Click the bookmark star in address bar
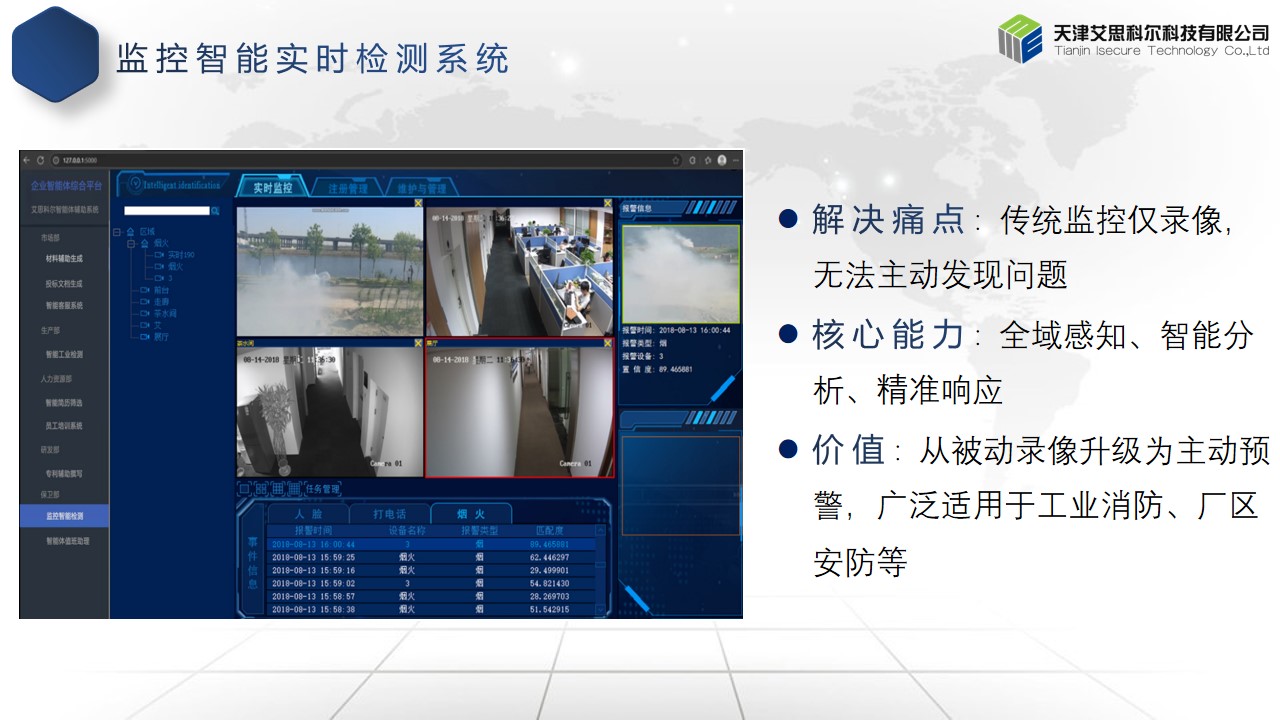Viewport: 1280px width, 720px height. 675,160
